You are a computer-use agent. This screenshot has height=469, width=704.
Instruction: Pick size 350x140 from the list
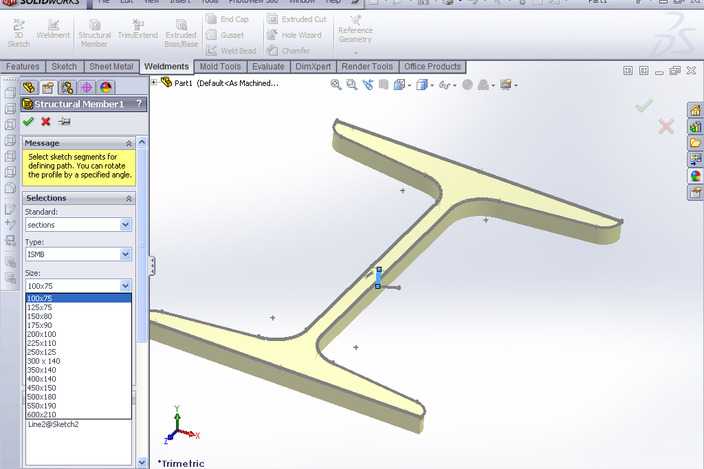coord(79,370)
